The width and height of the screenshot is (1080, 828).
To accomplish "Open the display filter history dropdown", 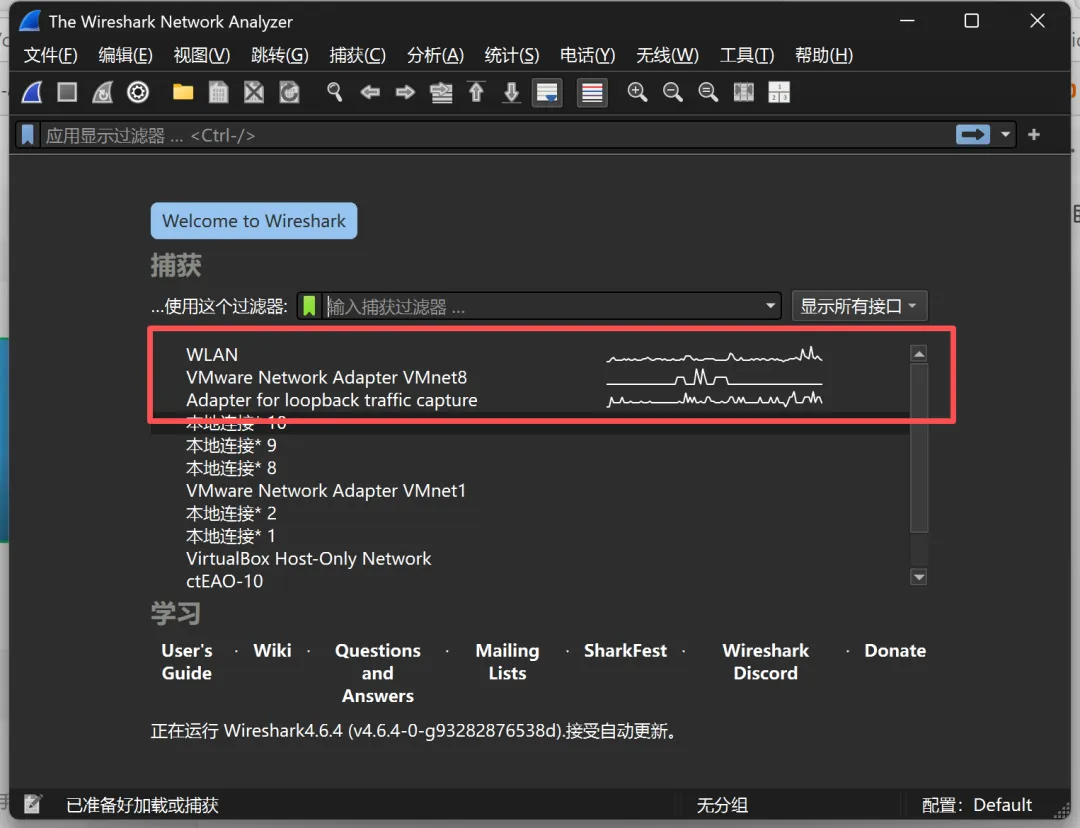I will click(1006, 134).
